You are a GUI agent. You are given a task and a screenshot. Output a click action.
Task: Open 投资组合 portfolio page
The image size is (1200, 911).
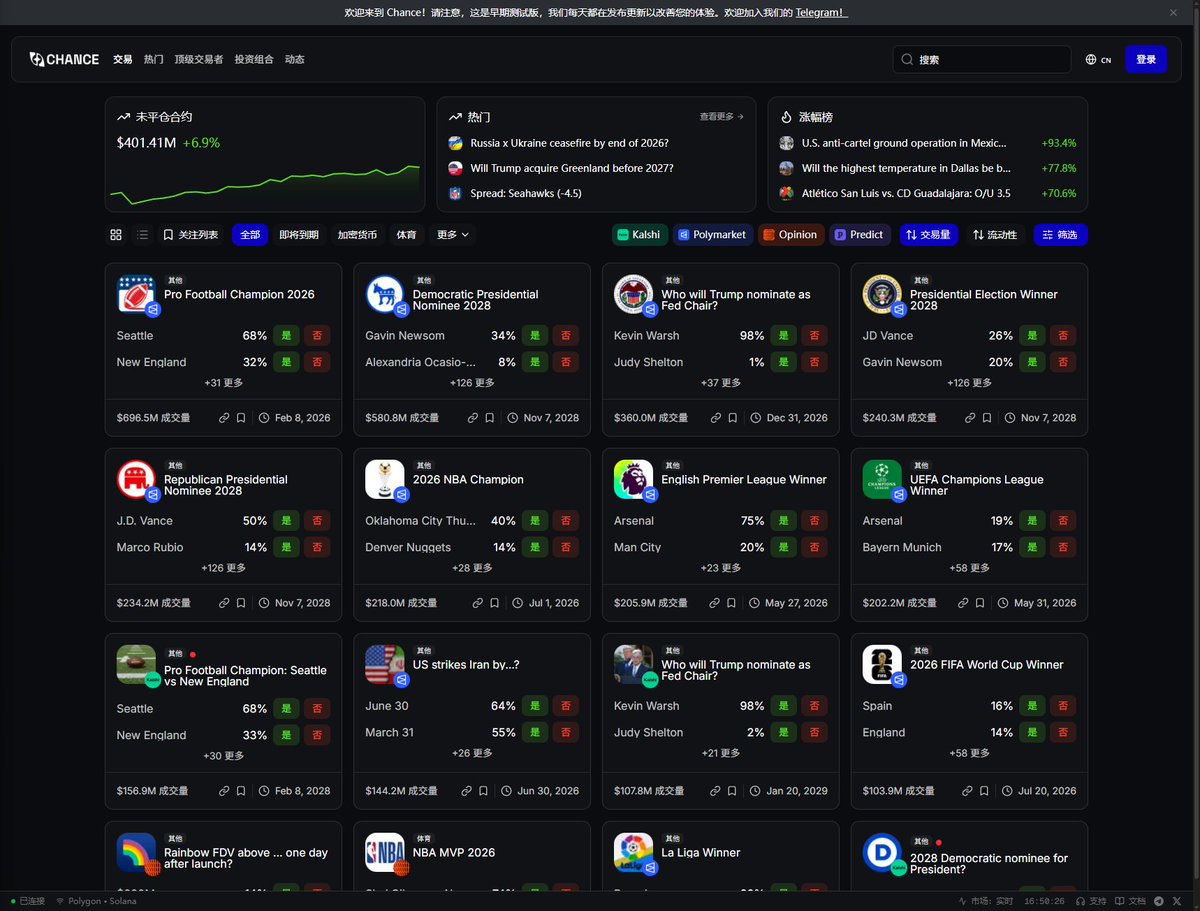point(254,60)
